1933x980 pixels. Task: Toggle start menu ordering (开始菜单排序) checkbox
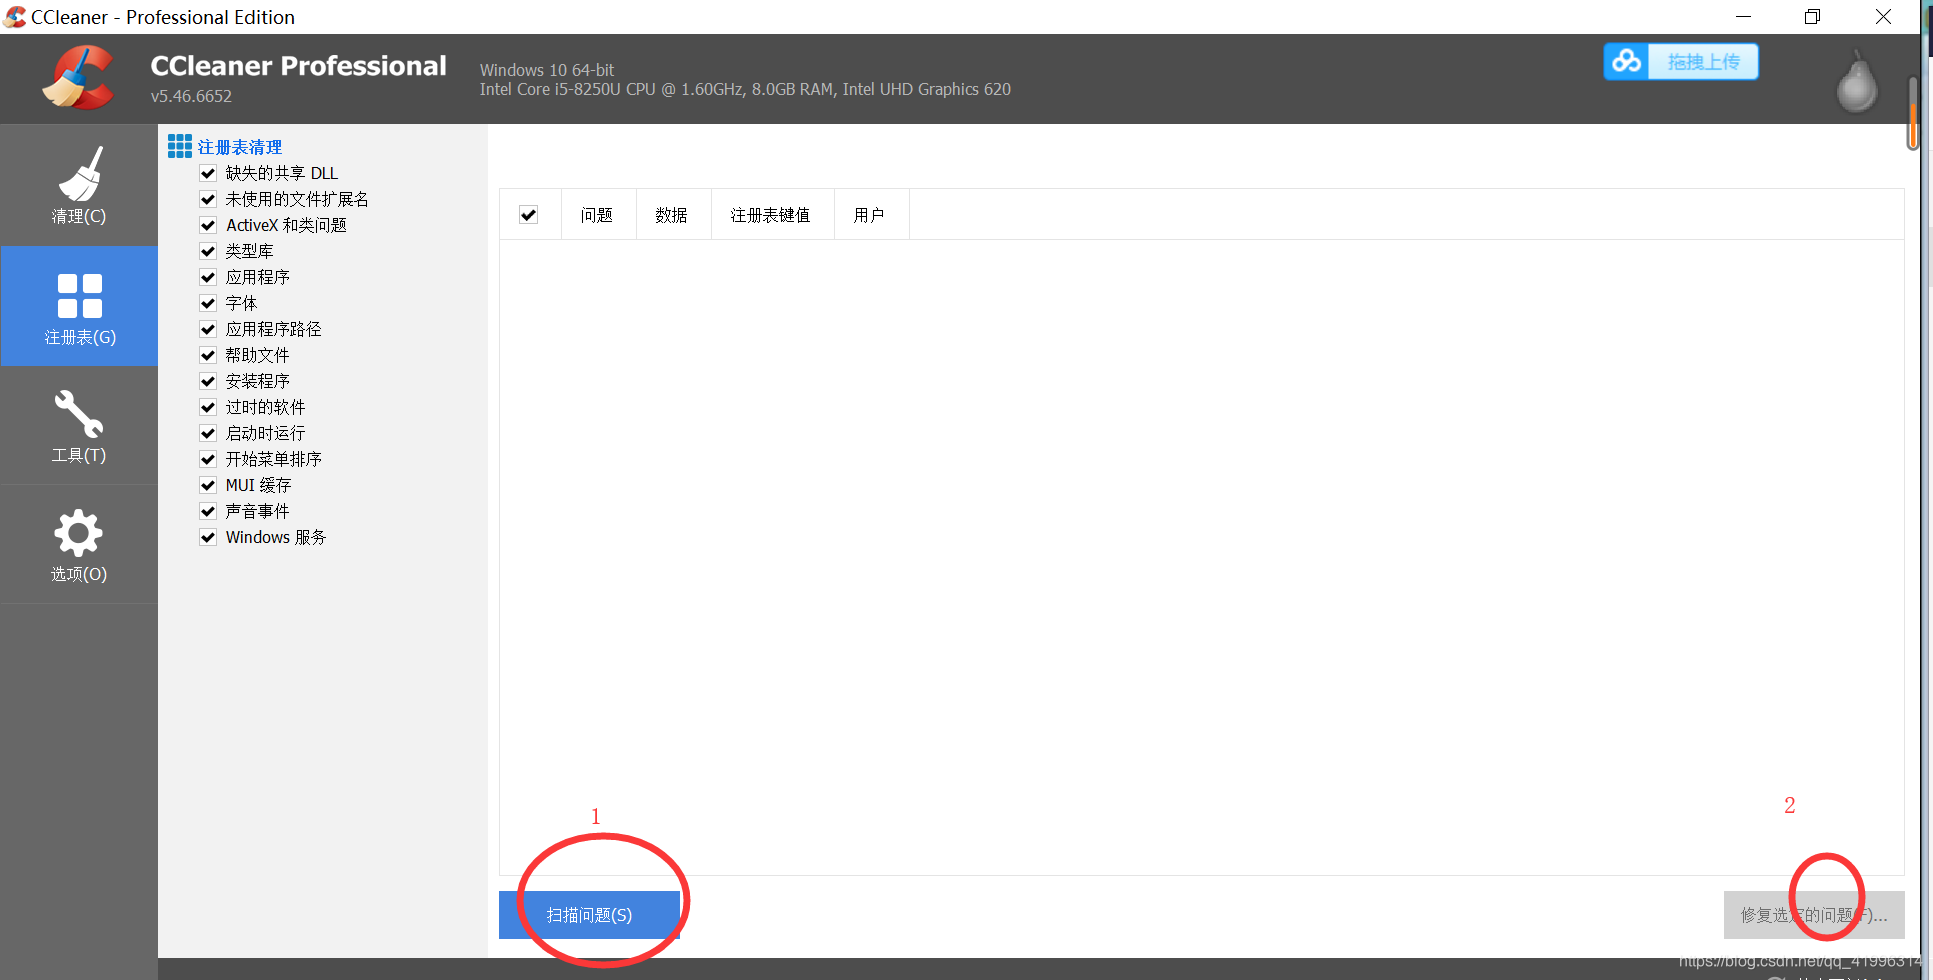(208, 459)
